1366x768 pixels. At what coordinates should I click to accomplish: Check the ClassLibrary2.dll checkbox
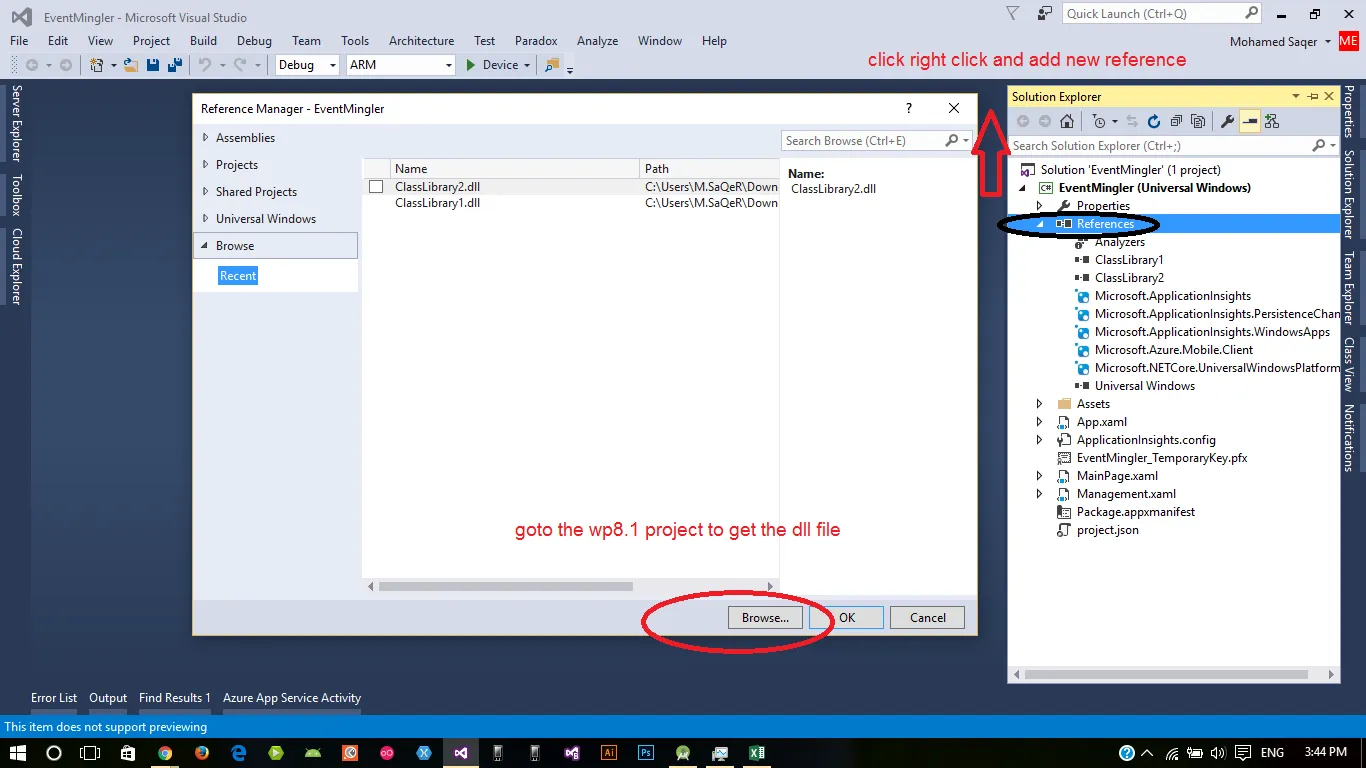pos(376,187)
